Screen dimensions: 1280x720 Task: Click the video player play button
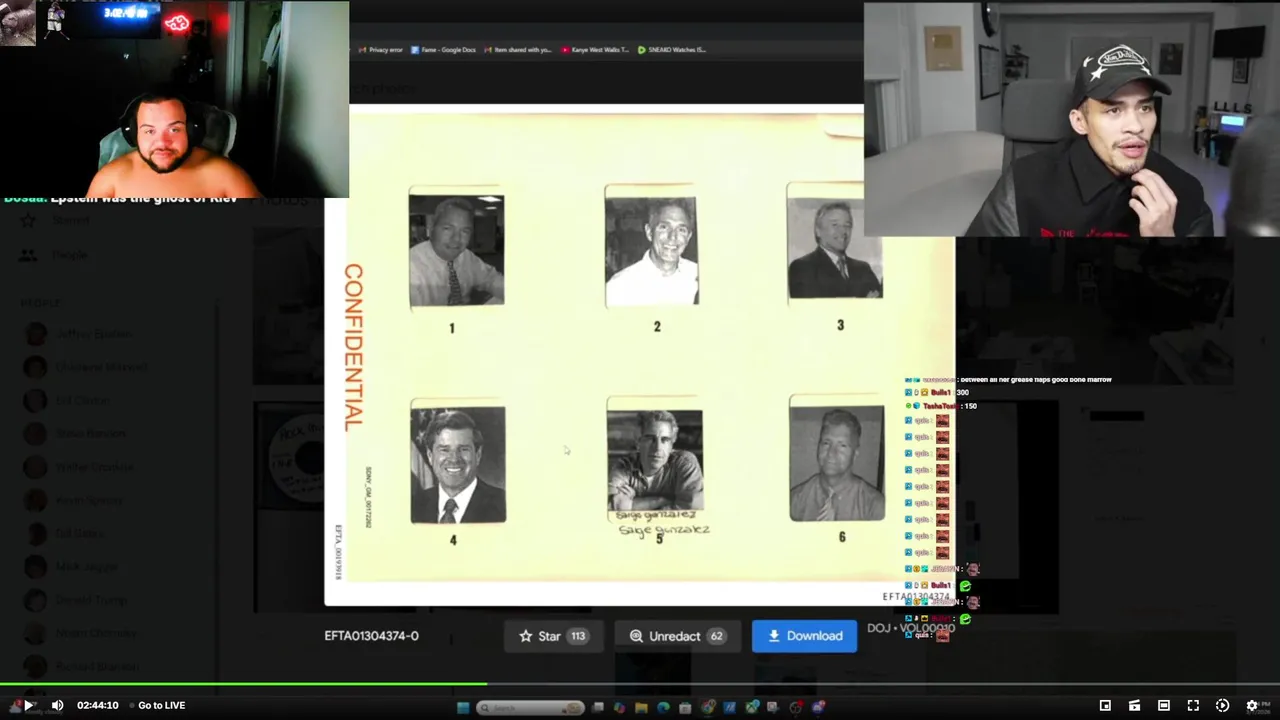tap(28, 705)
